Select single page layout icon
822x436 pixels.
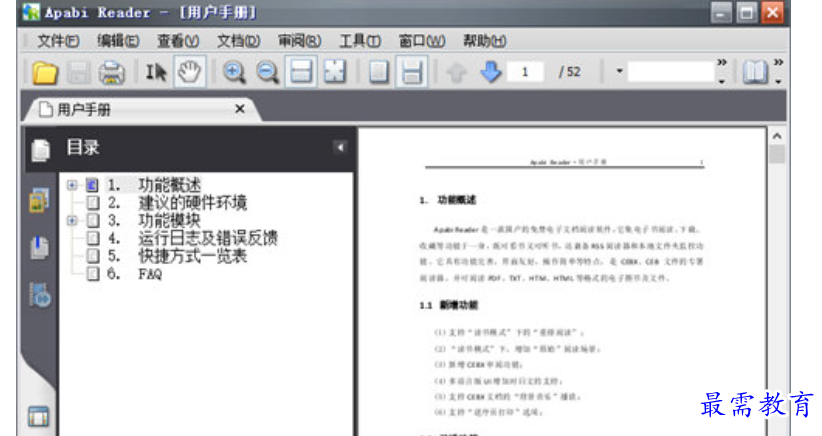tap(378, 72)
